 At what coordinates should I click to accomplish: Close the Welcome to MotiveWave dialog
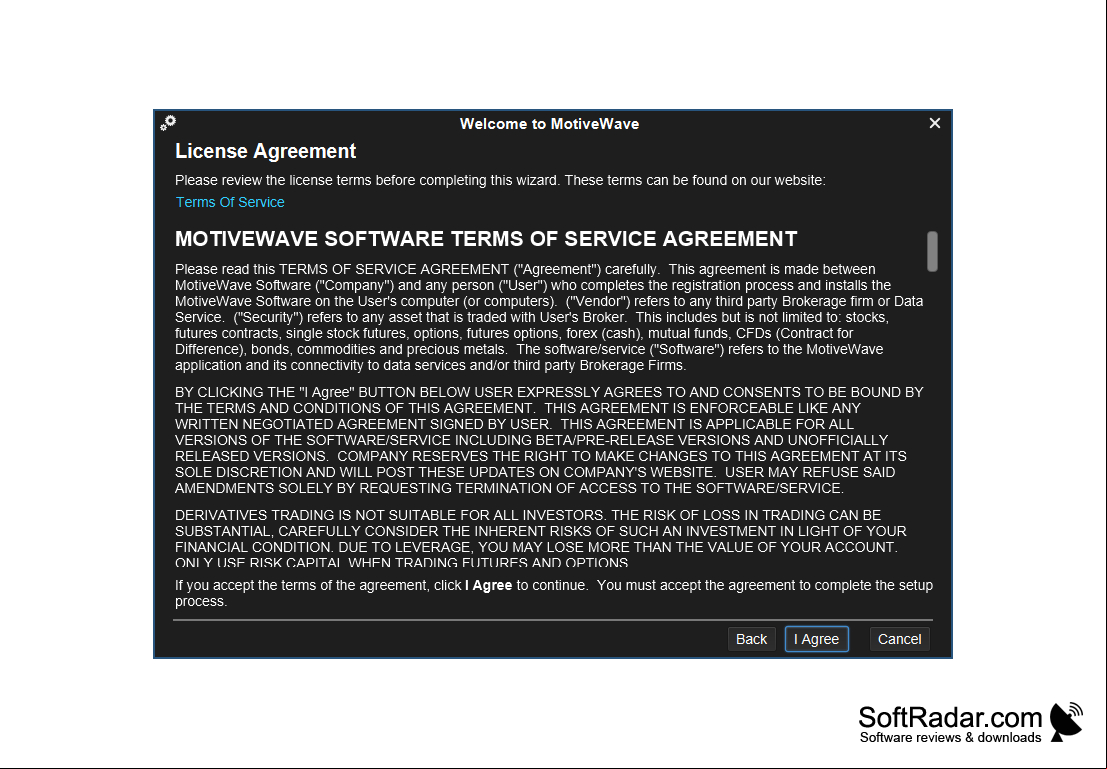point(935,124)
